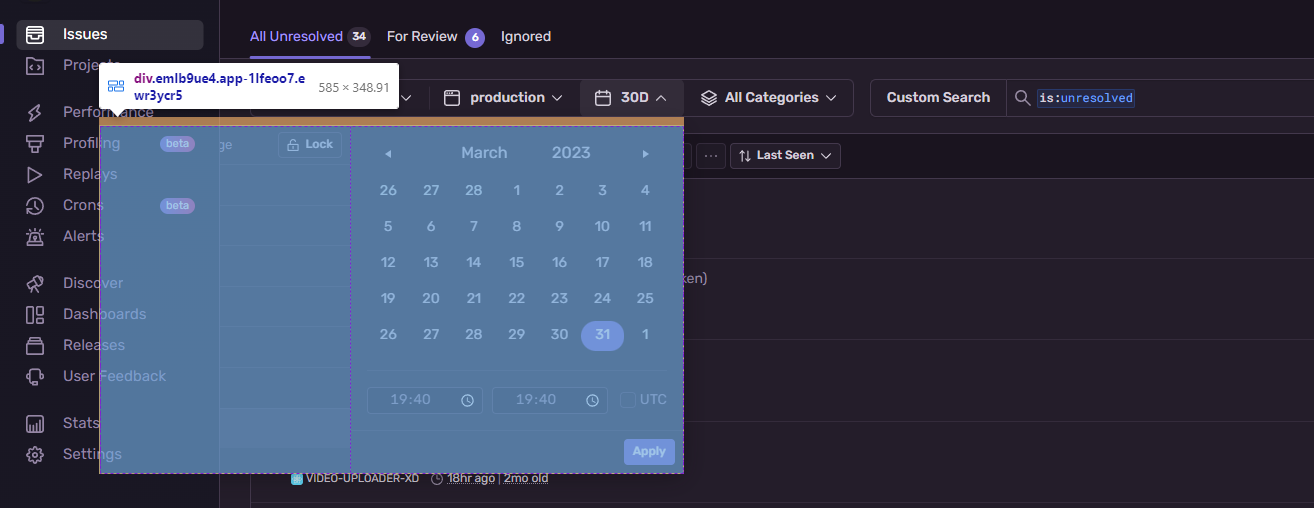The image size is (1314, 508).
Task: Open the production environment dropdown
Action: coord(503,98)
